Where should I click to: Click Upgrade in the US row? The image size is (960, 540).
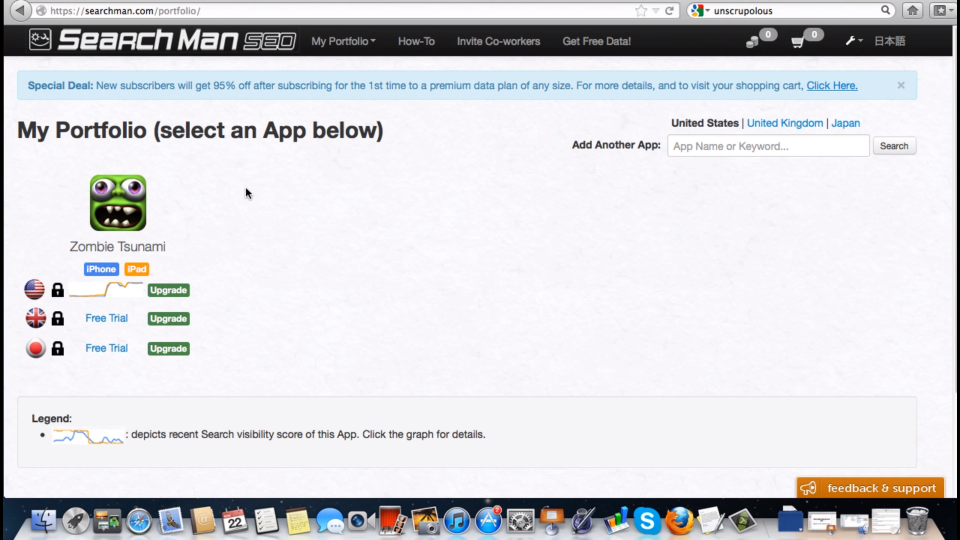(x=168, y=290)
